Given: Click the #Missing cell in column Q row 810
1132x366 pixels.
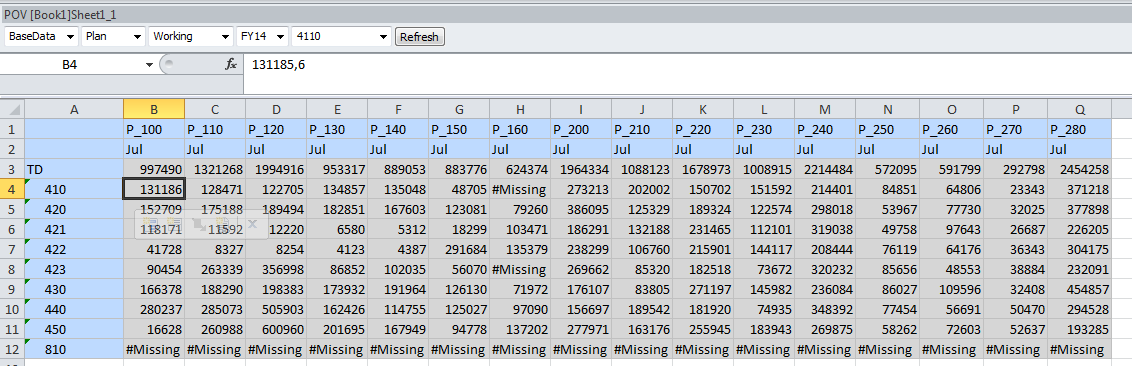Looking at the screenshot, I should click(x=1079, y=349).
